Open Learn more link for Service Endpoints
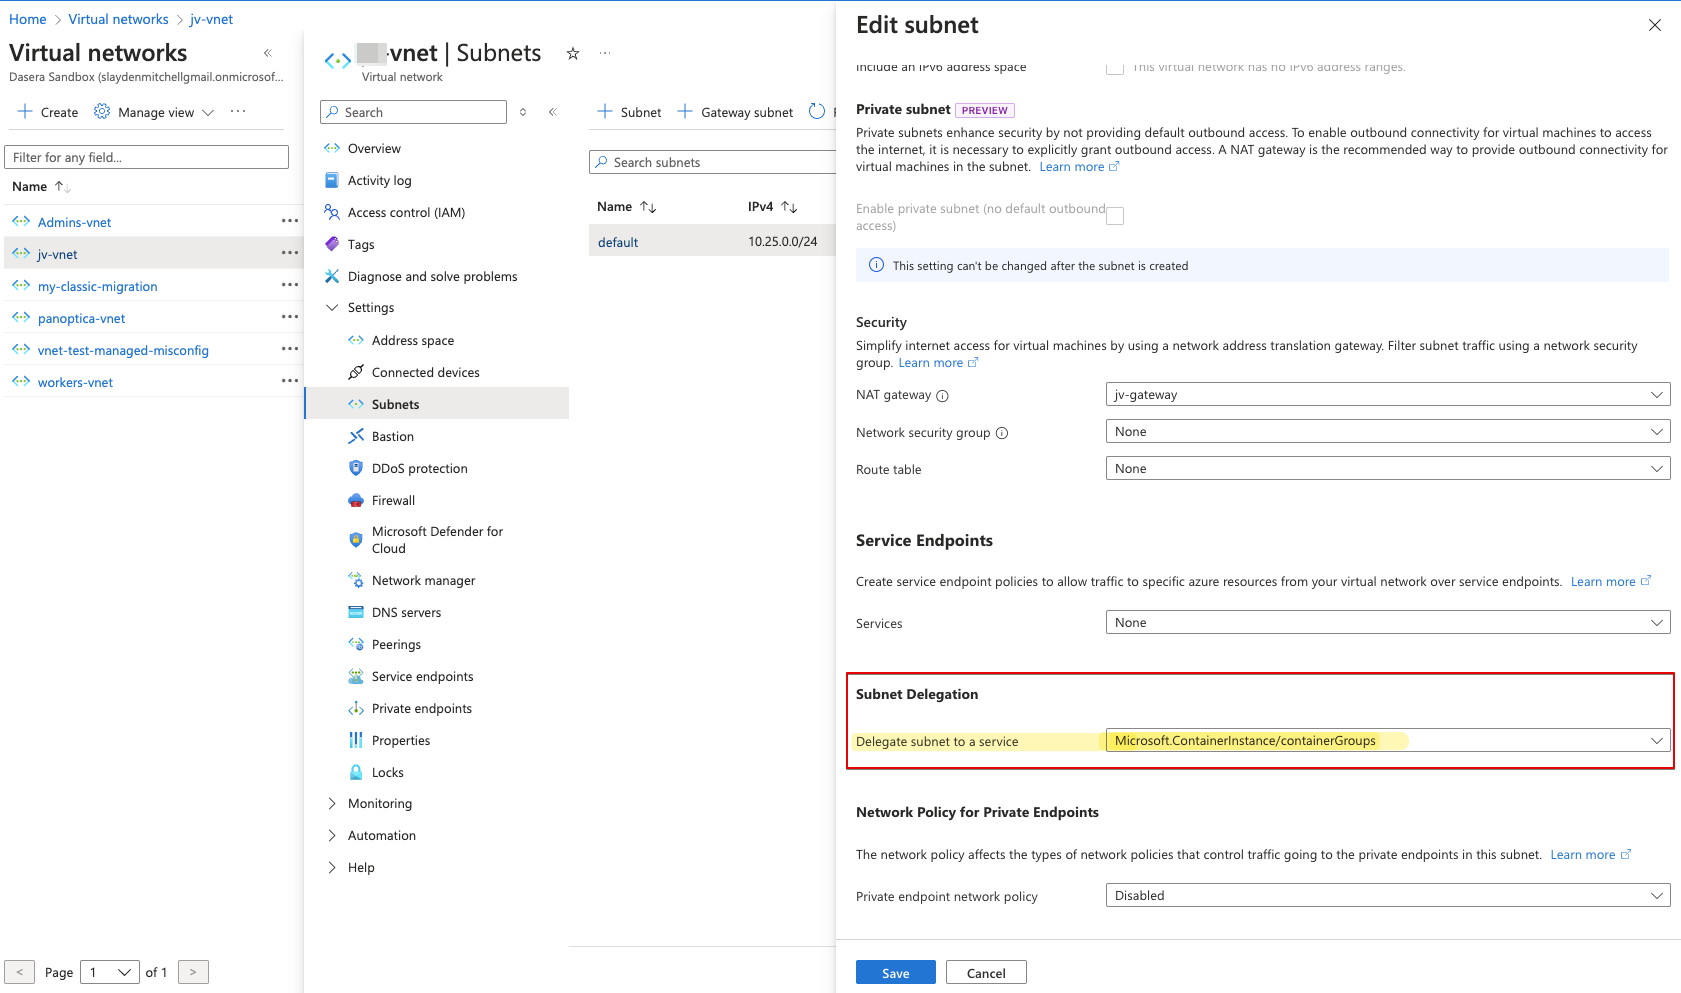The image size is (1681, 993). coord(1611,582)
